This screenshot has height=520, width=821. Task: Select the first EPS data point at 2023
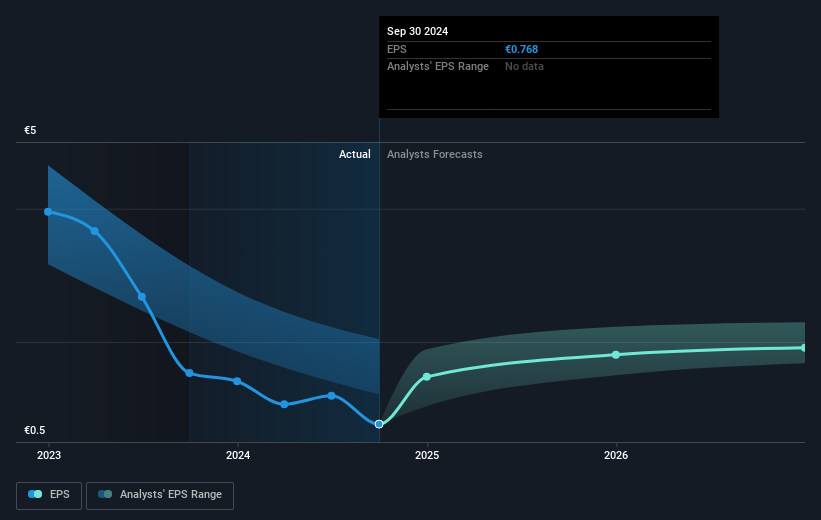coord(48,212)
